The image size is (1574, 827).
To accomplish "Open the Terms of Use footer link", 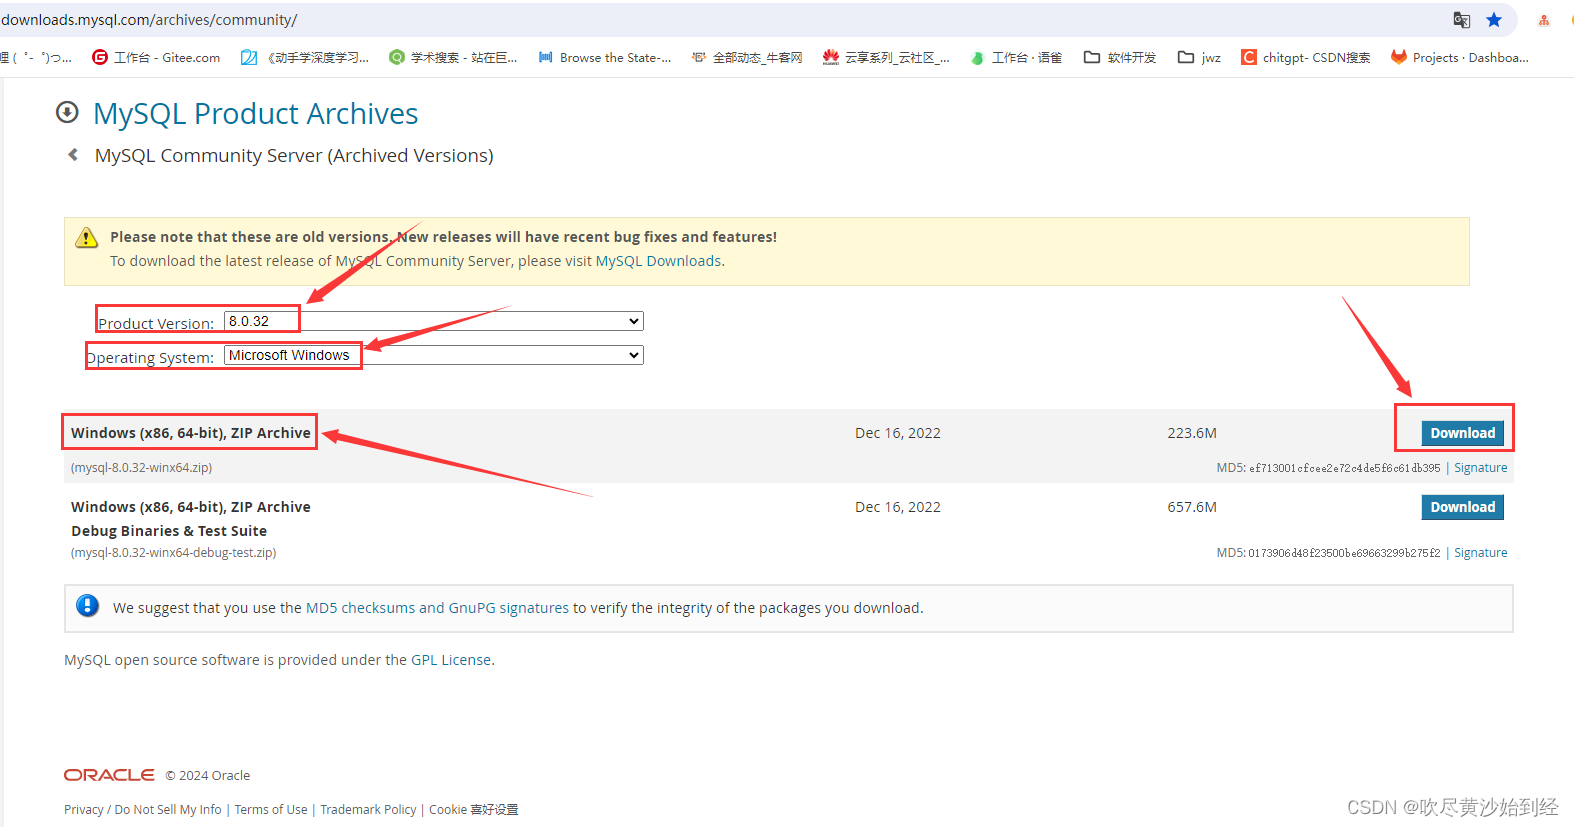I will pyautogui.click(x=271, y=810).
